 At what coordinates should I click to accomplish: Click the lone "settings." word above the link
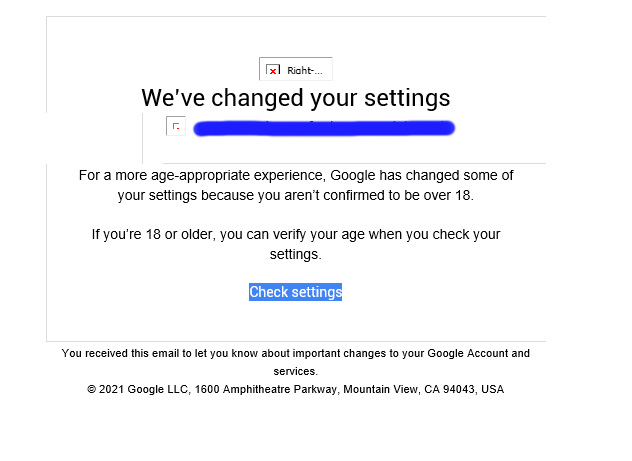(295, 254)
